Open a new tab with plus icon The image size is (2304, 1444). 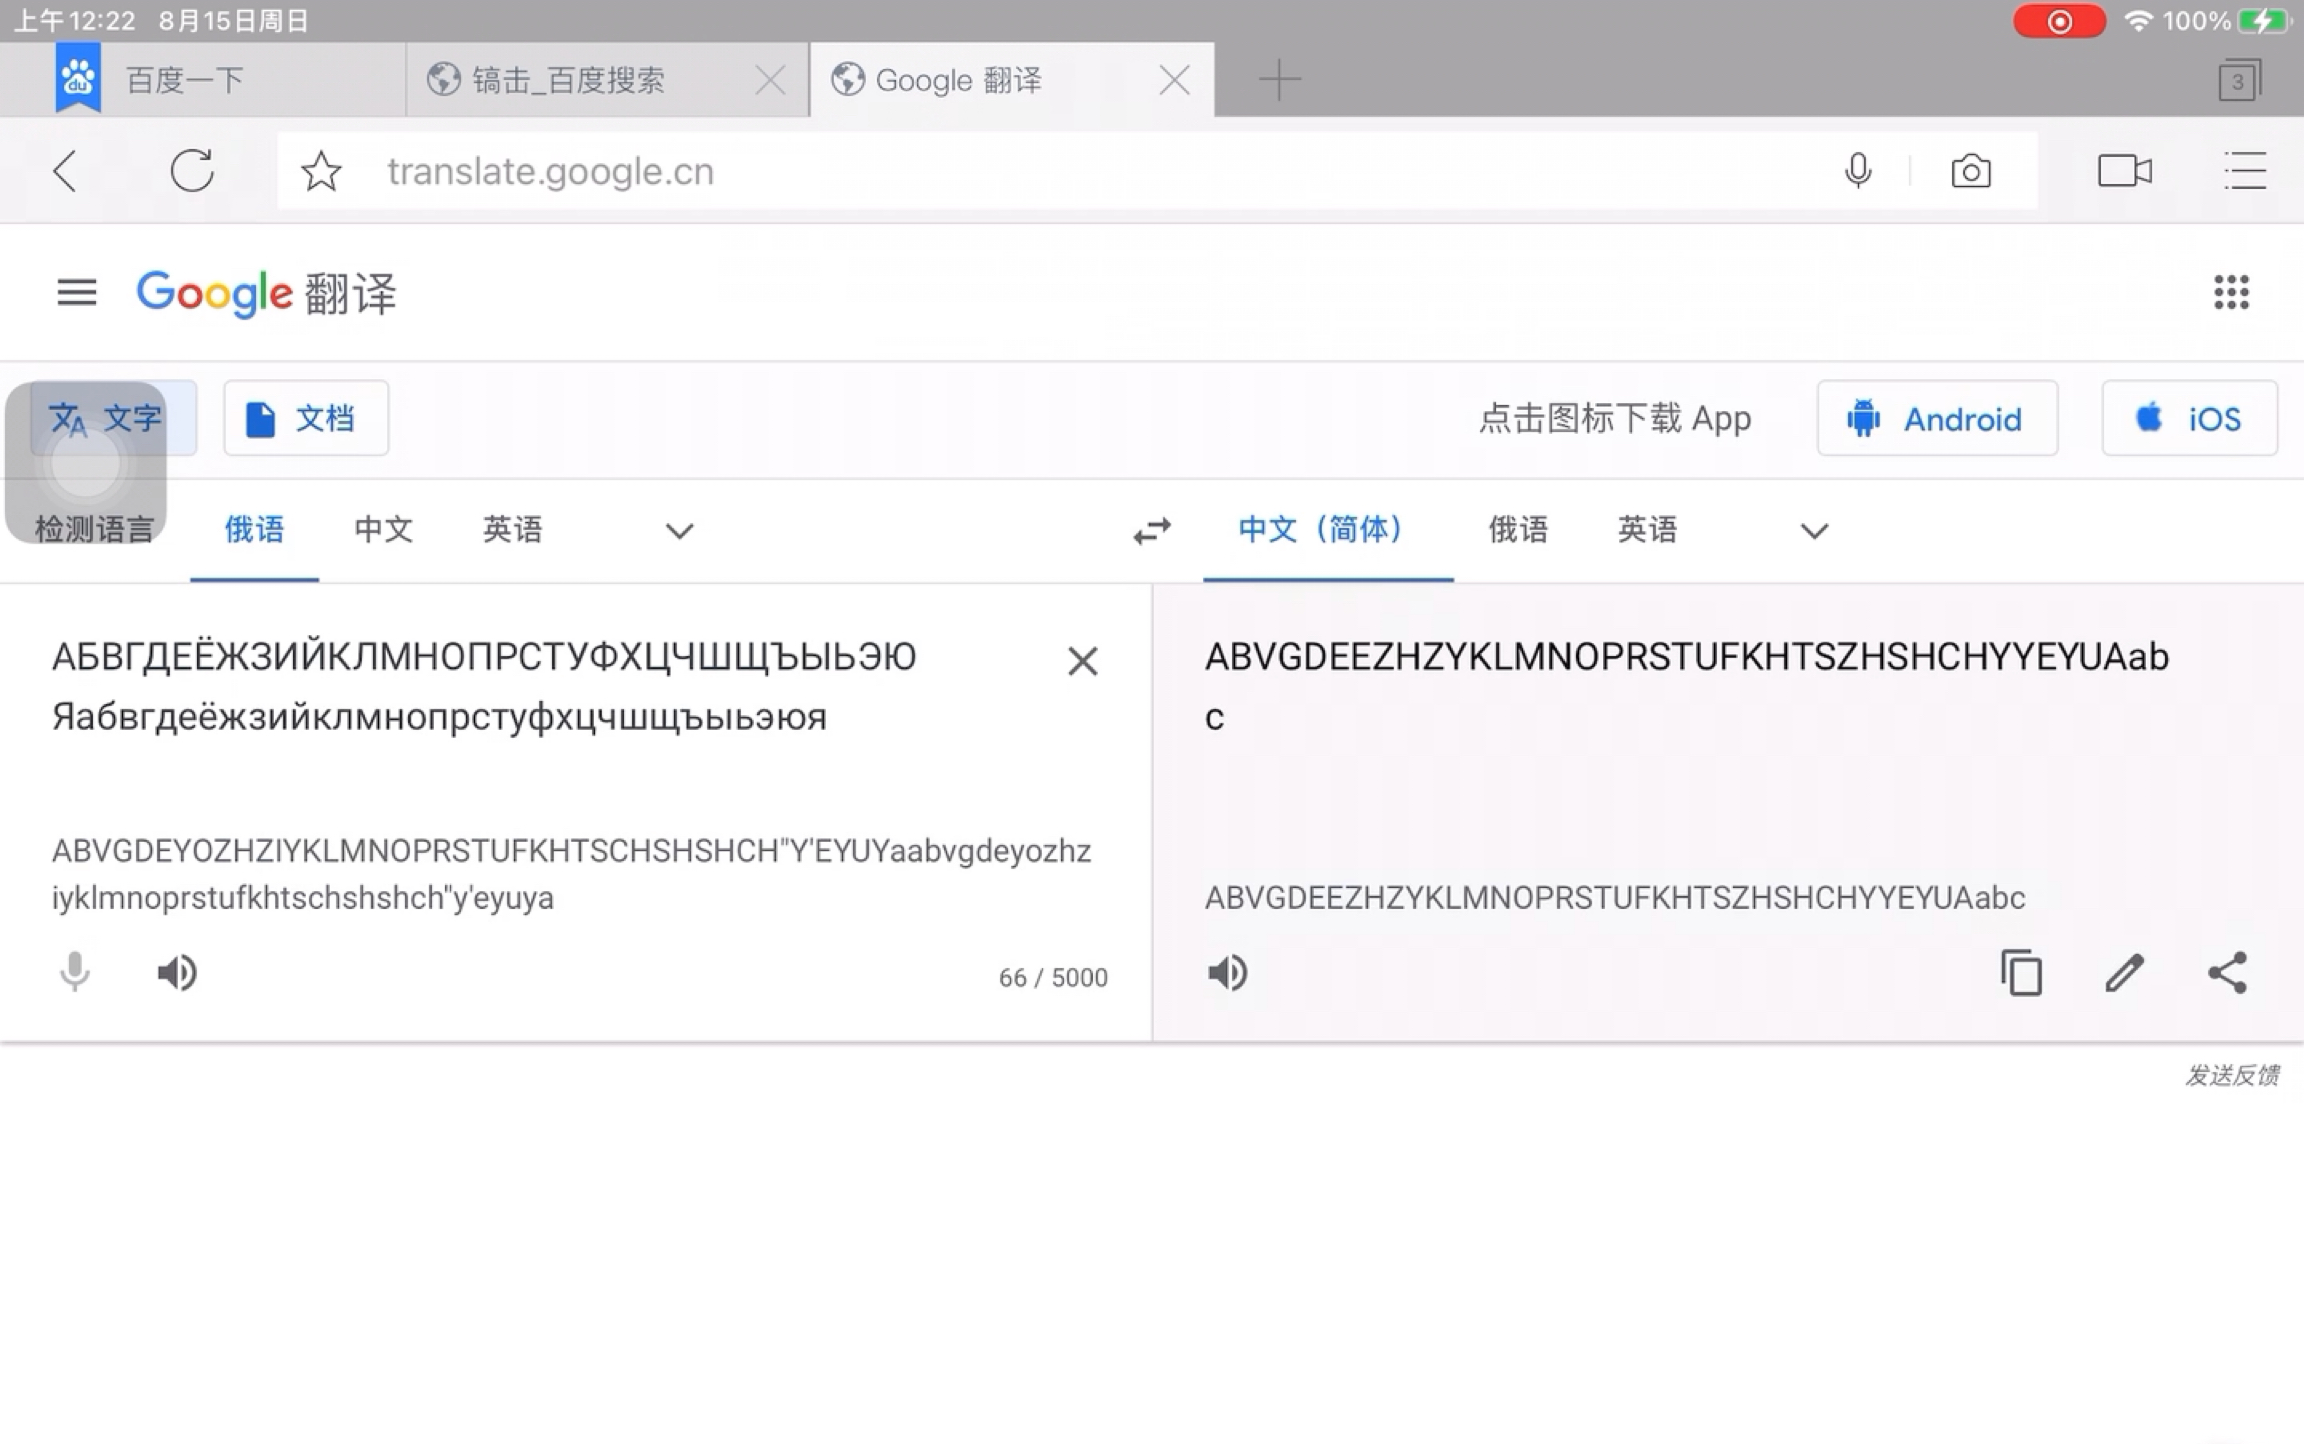click(1279, 79)
